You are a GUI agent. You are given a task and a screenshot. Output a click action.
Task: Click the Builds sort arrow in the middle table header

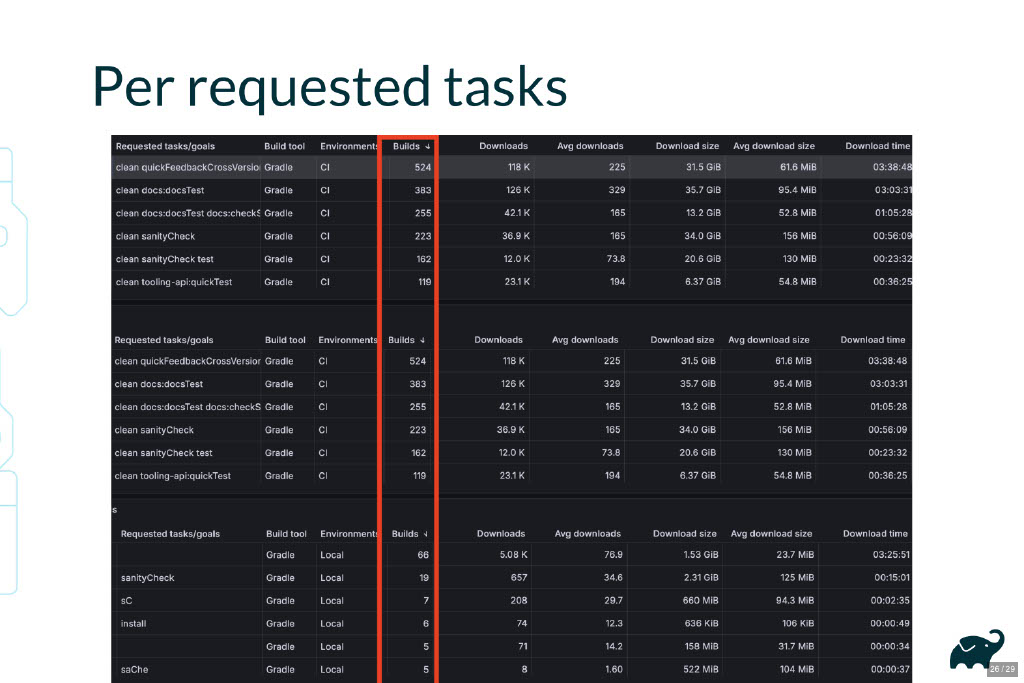coord(423,340)
